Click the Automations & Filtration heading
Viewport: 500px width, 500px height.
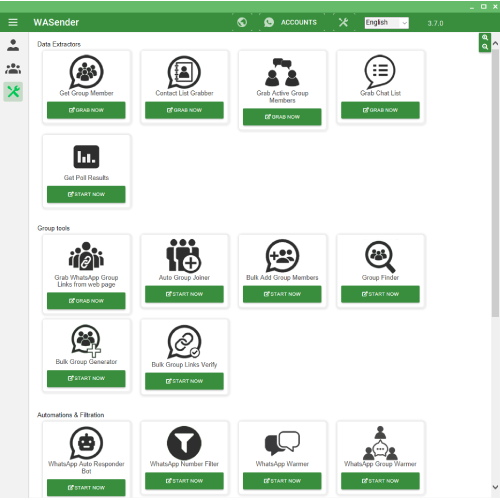point(70,415)
